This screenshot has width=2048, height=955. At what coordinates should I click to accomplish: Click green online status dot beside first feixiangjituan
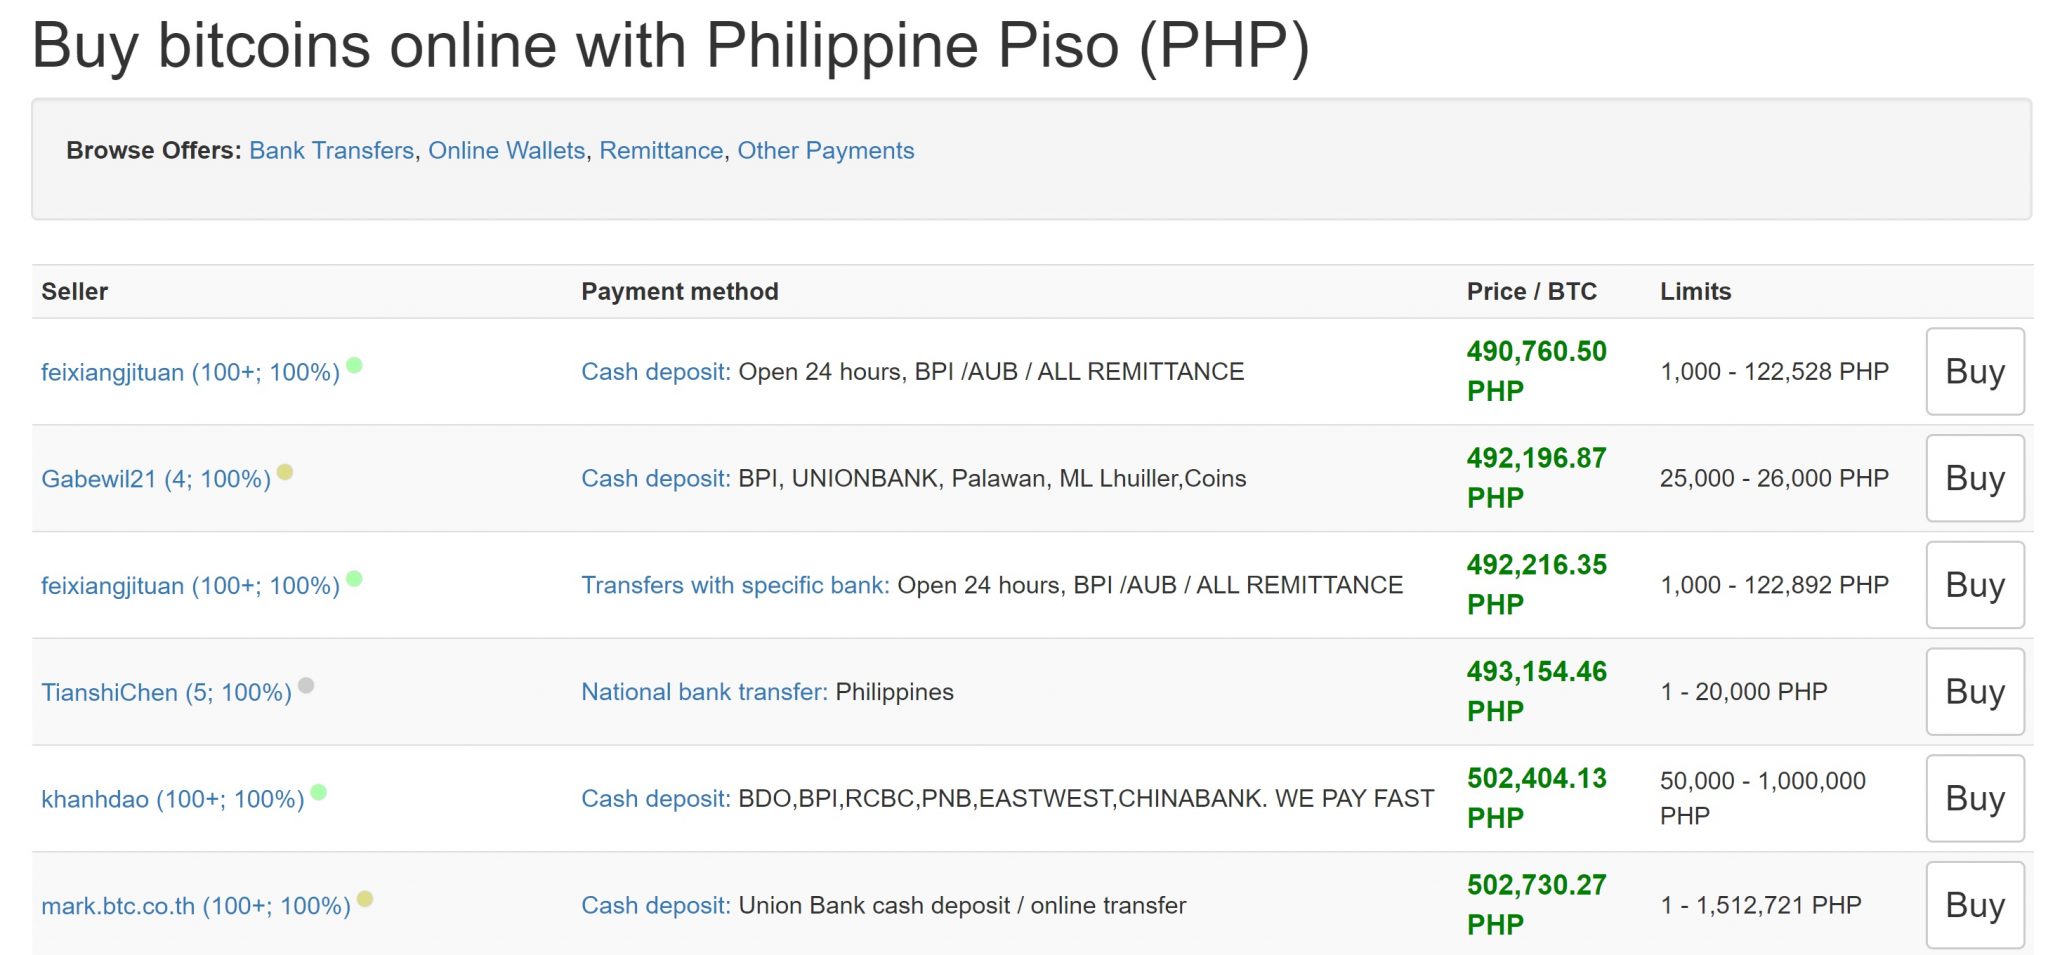(x=354, y=365)
